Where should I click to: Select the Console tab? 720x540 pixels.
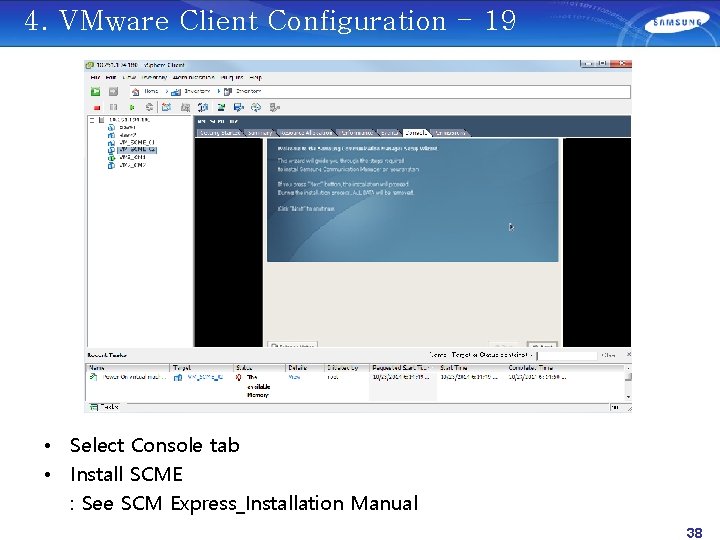click(416, 133)
